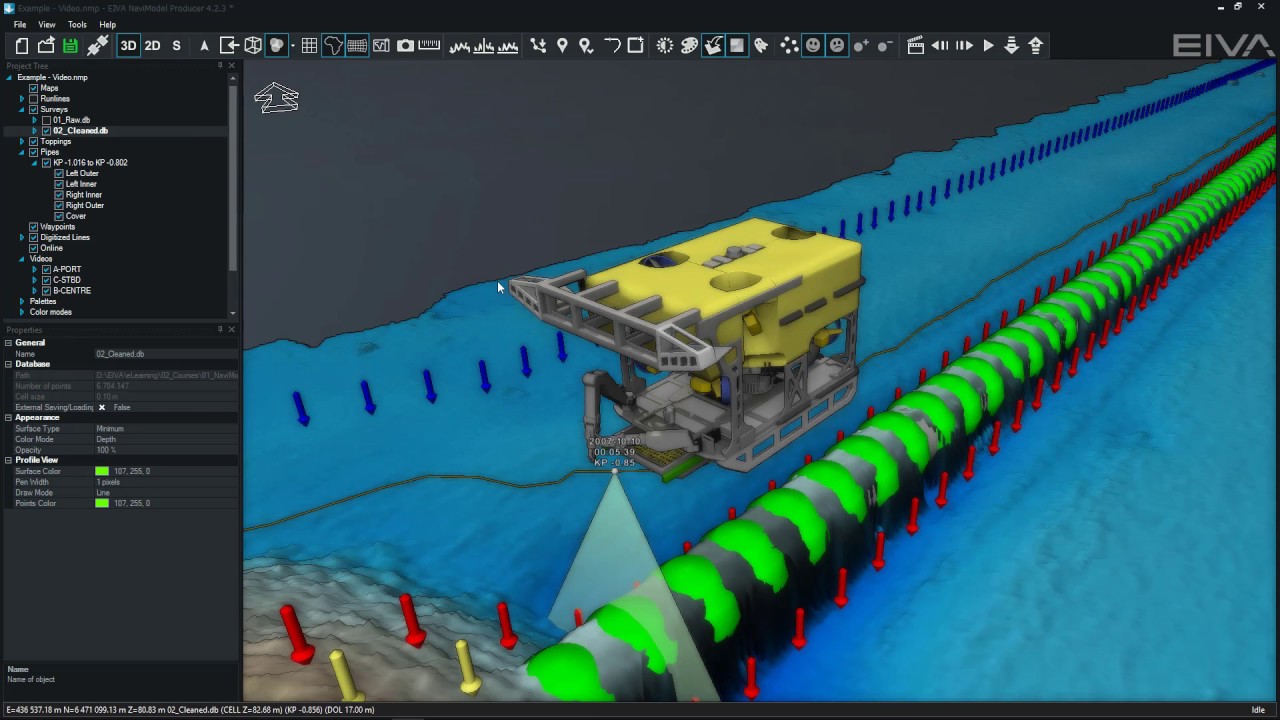
Task: Click the wireframe cube icon
Action: [x=253, y=45]
